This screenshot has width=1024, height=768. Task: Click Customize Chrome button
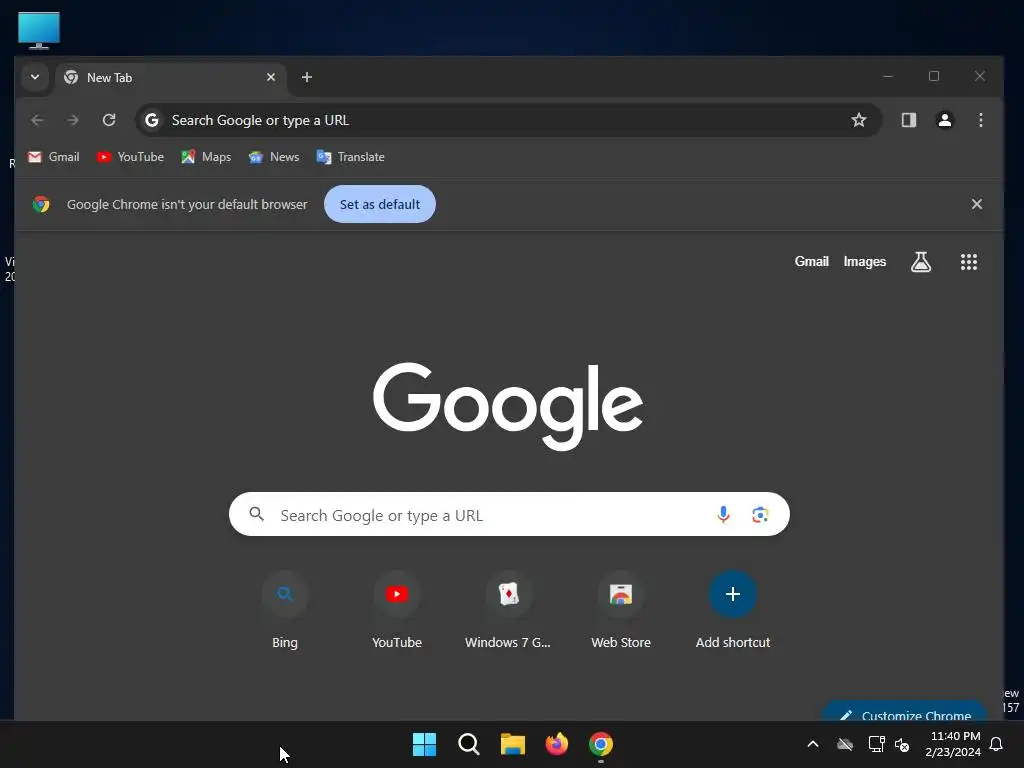pyautogui.click(x=905, y=712)
